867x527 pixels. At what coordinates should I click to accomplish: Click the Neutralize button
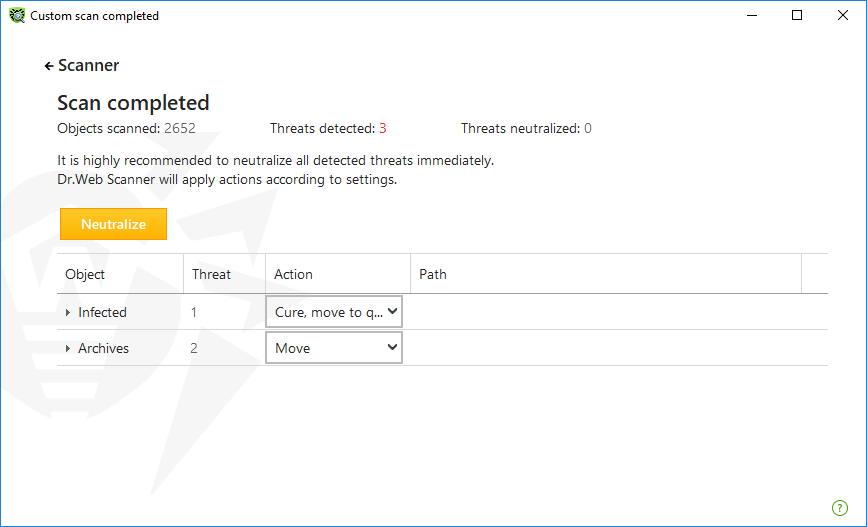(113, 224)
